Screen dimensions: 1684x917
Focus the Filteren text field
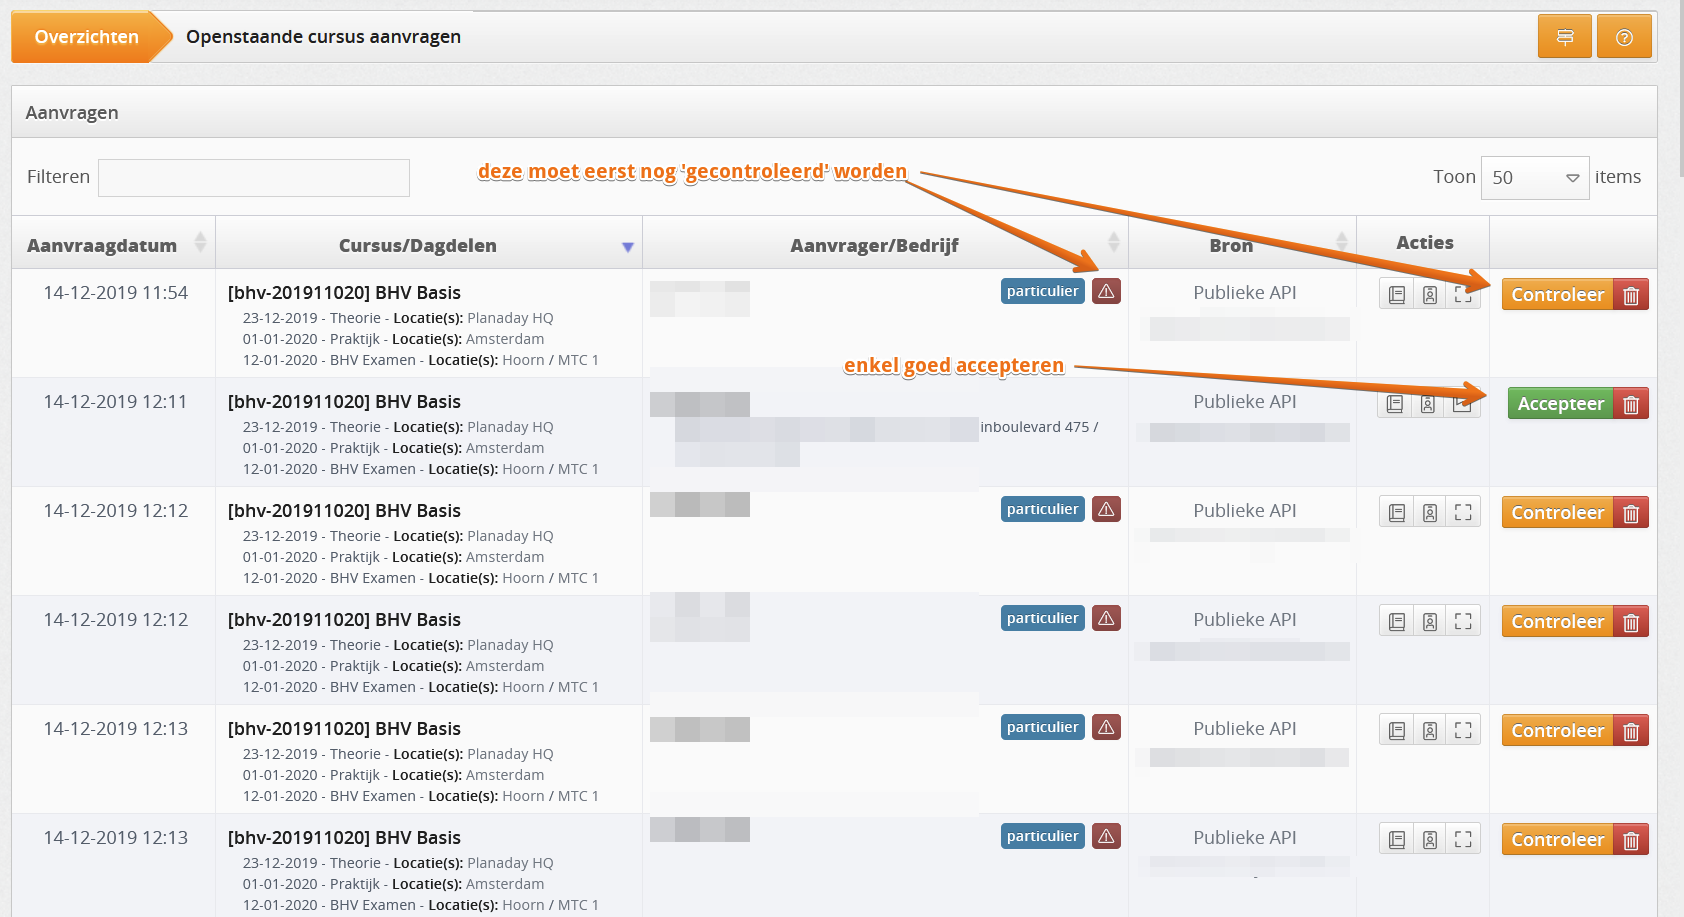(x=254, y=178)
